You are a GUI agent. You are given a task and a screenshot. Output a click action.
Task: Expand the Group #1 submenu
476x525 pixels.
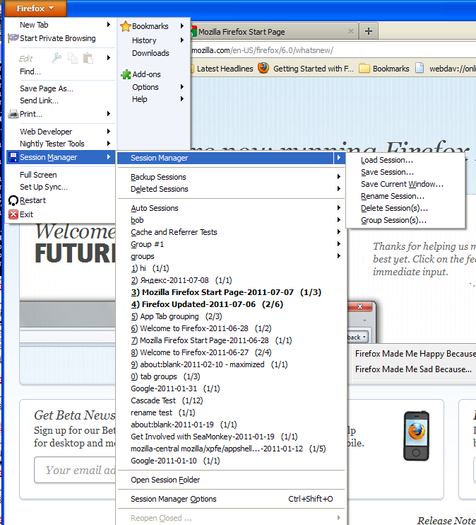click(231, 244)
